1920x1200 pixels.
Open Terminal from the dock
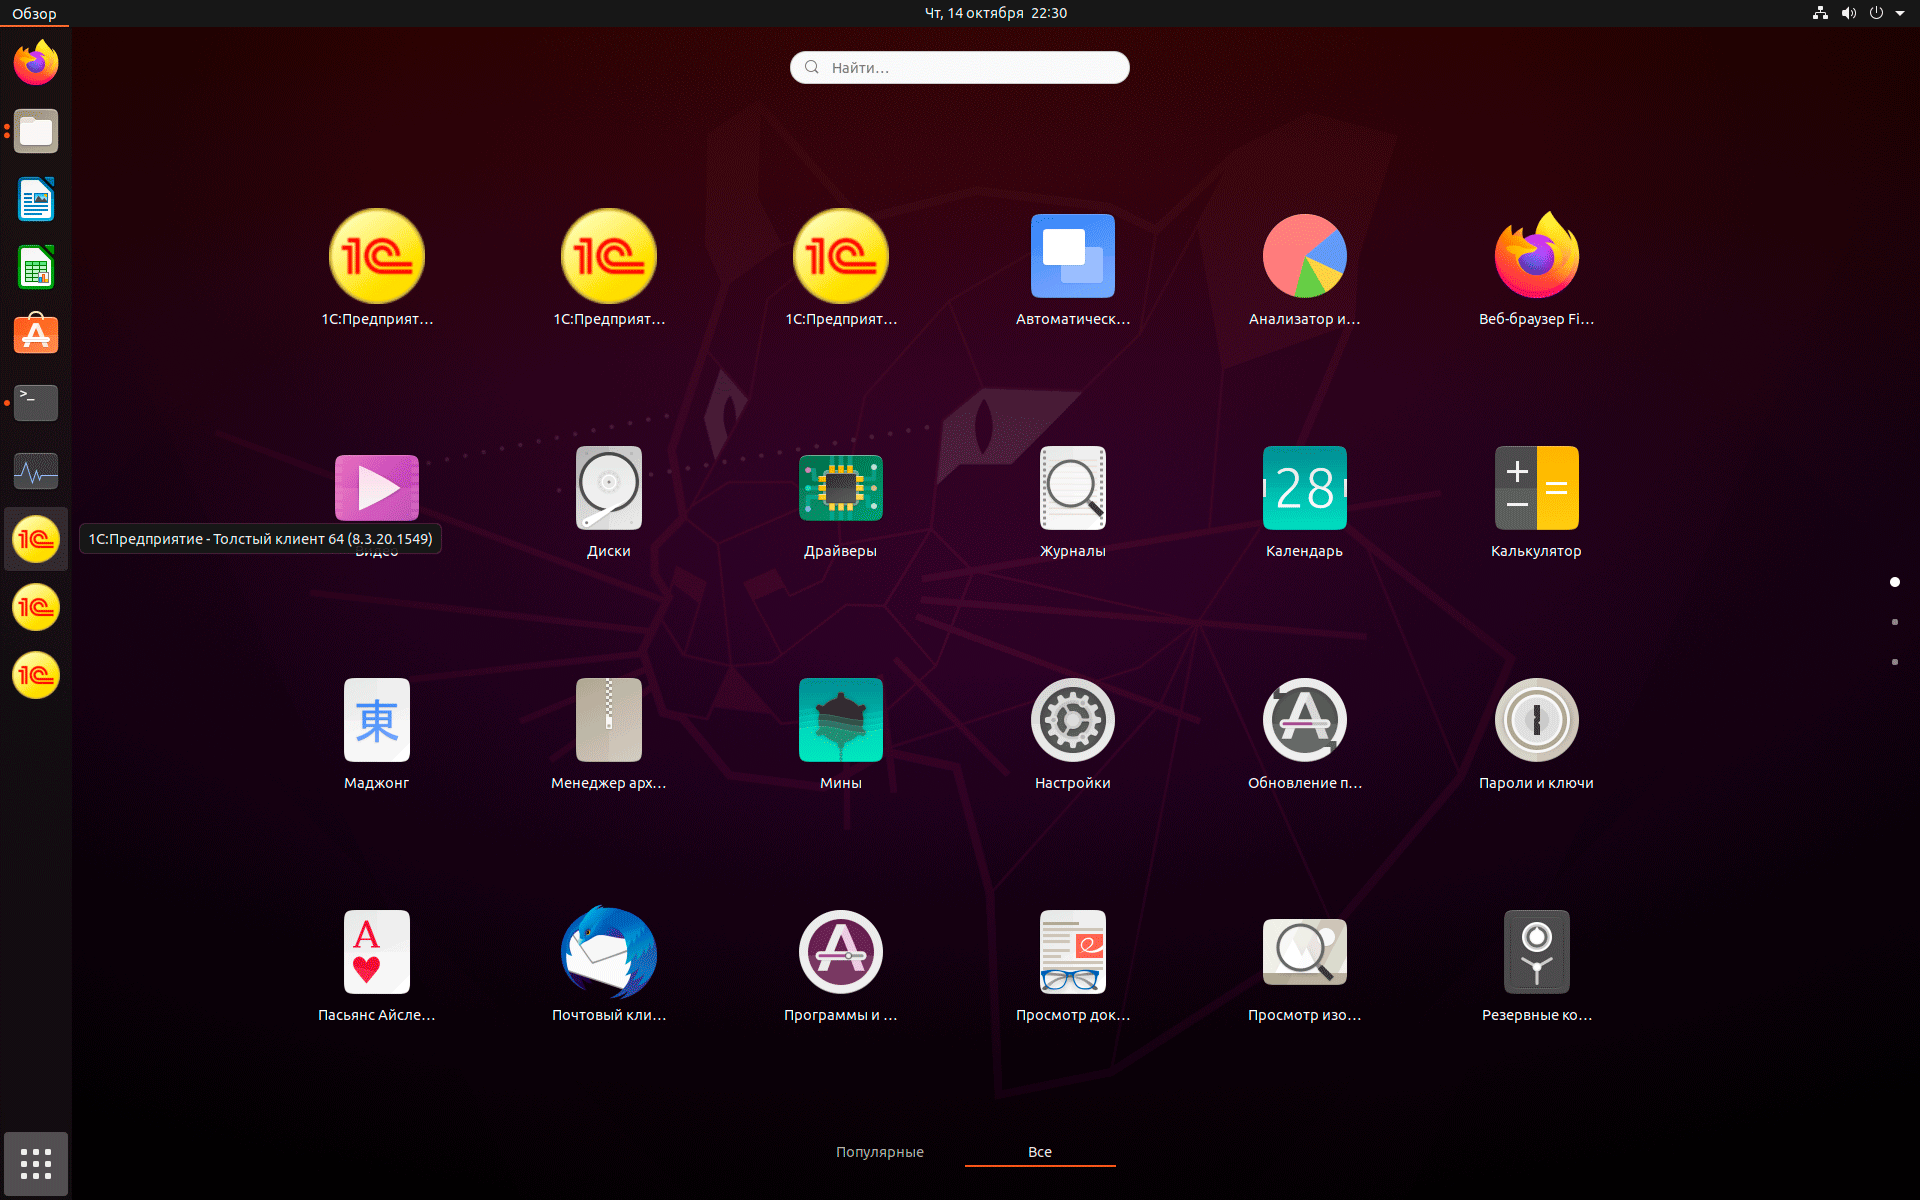click(36, 403)
